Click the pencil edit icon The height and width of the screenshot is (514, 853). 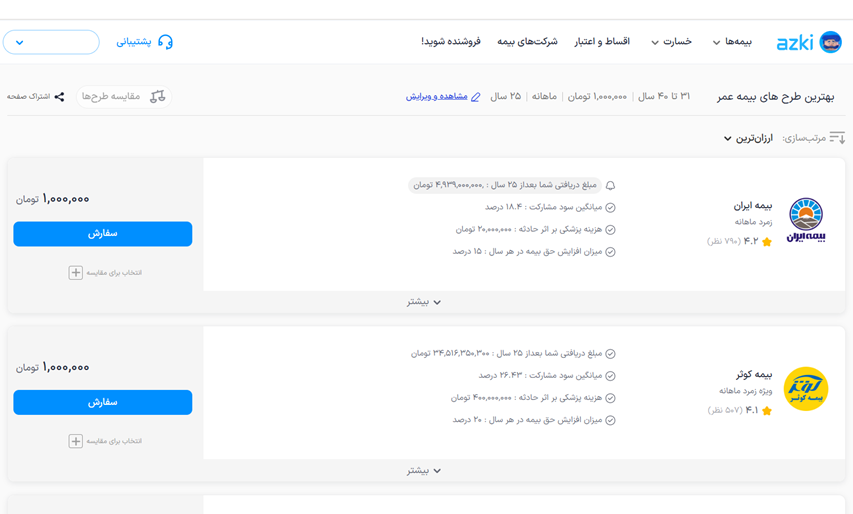476,97
